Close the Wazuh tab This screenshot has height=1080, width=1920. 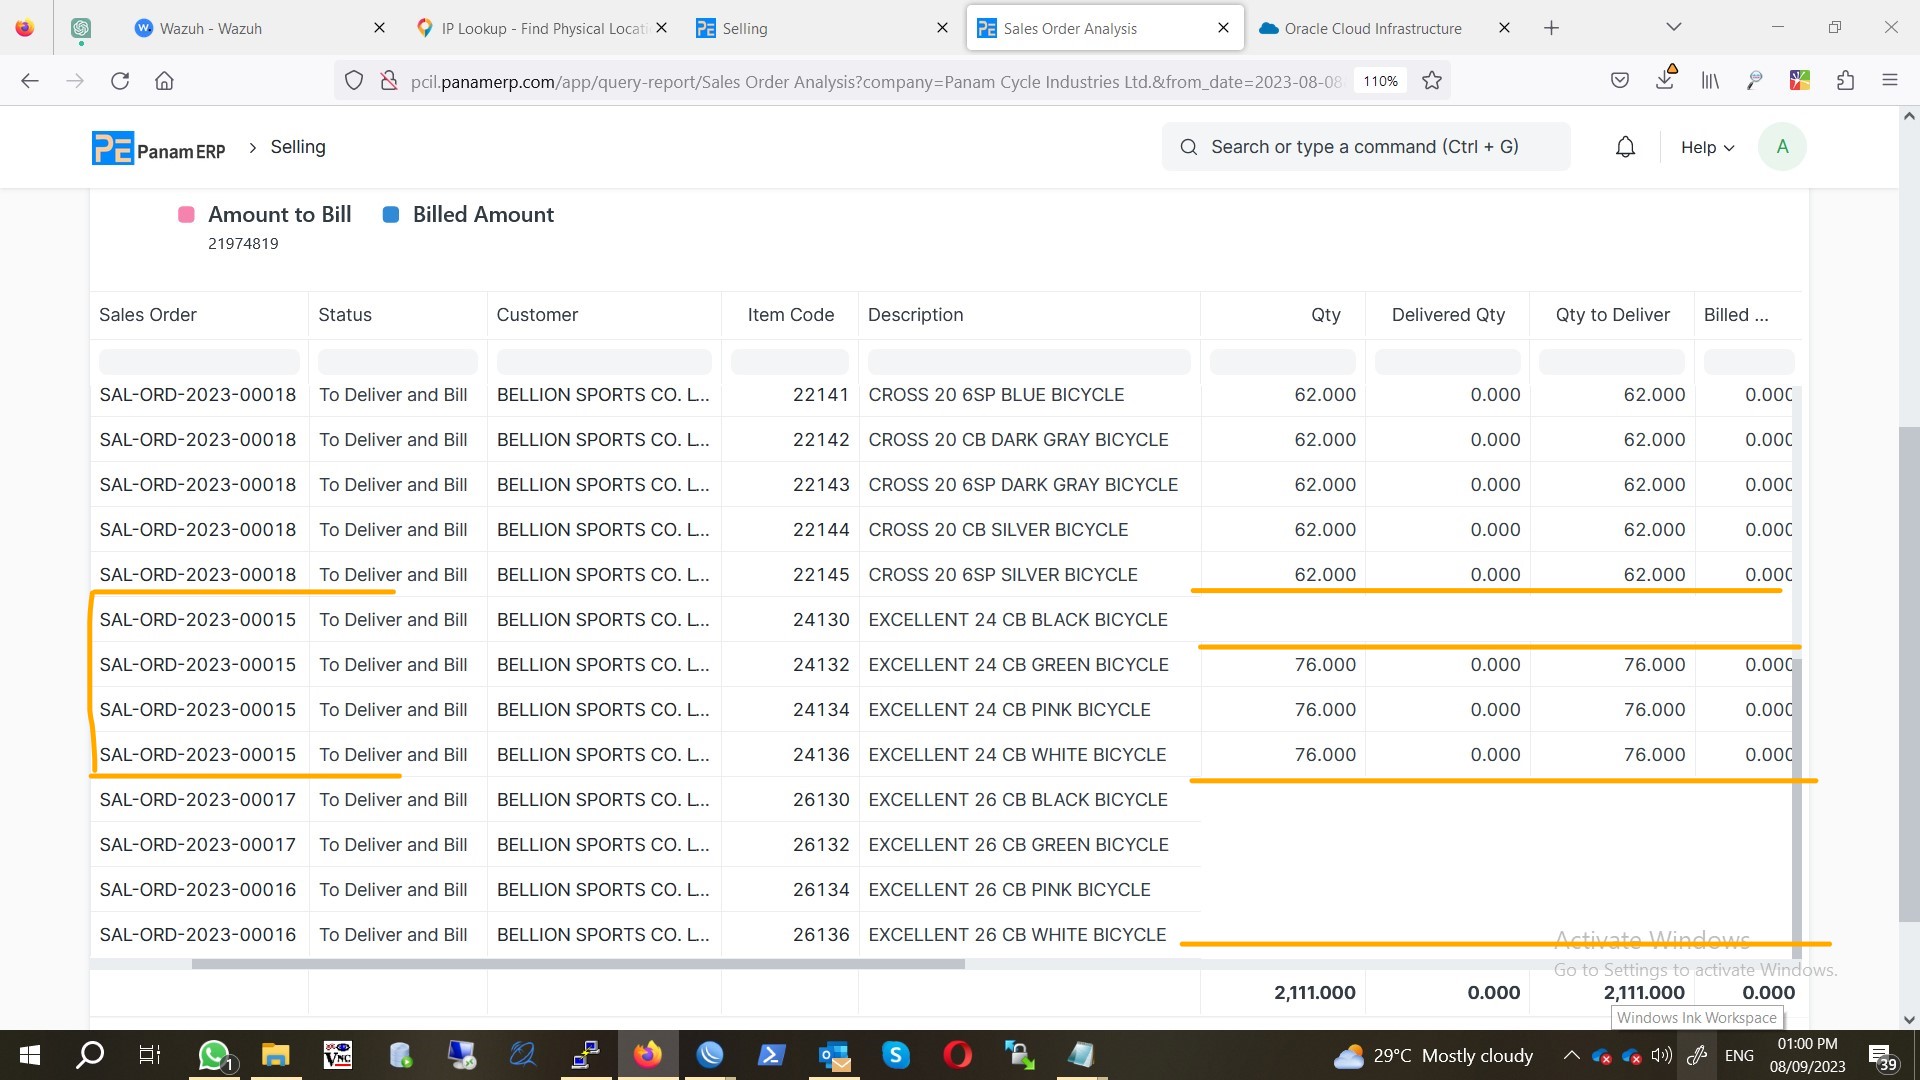379,28
